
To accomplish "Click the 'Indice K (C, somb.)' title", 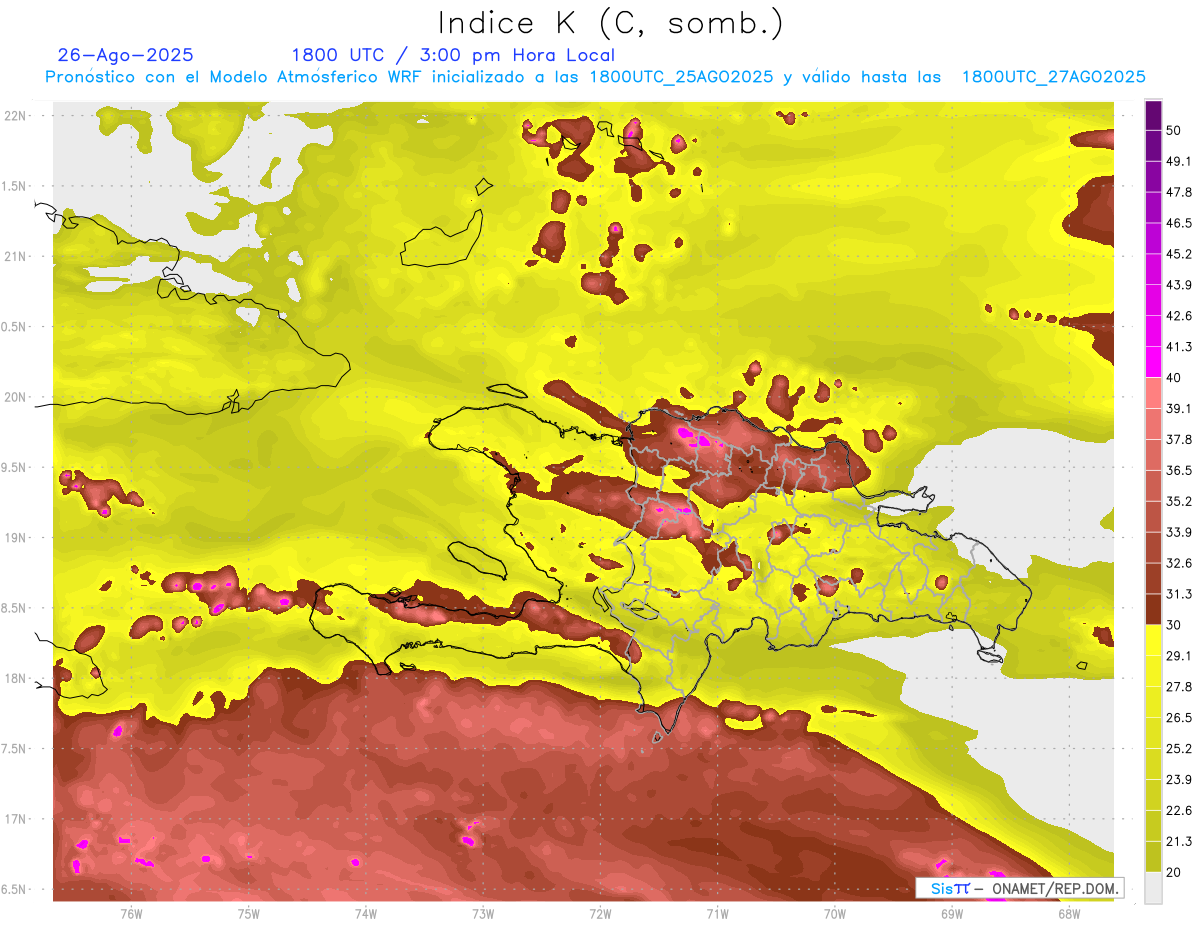I will click(x=610, y=24).
